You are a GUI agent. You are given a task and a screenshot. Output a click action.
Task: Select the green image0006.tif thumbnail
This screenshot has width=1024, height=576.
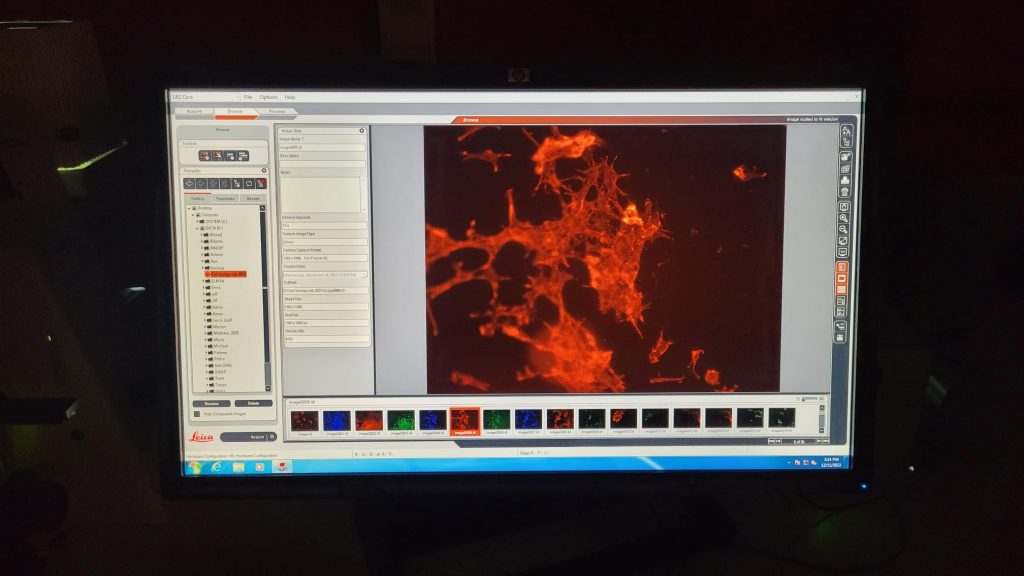[x=496, y=421]
